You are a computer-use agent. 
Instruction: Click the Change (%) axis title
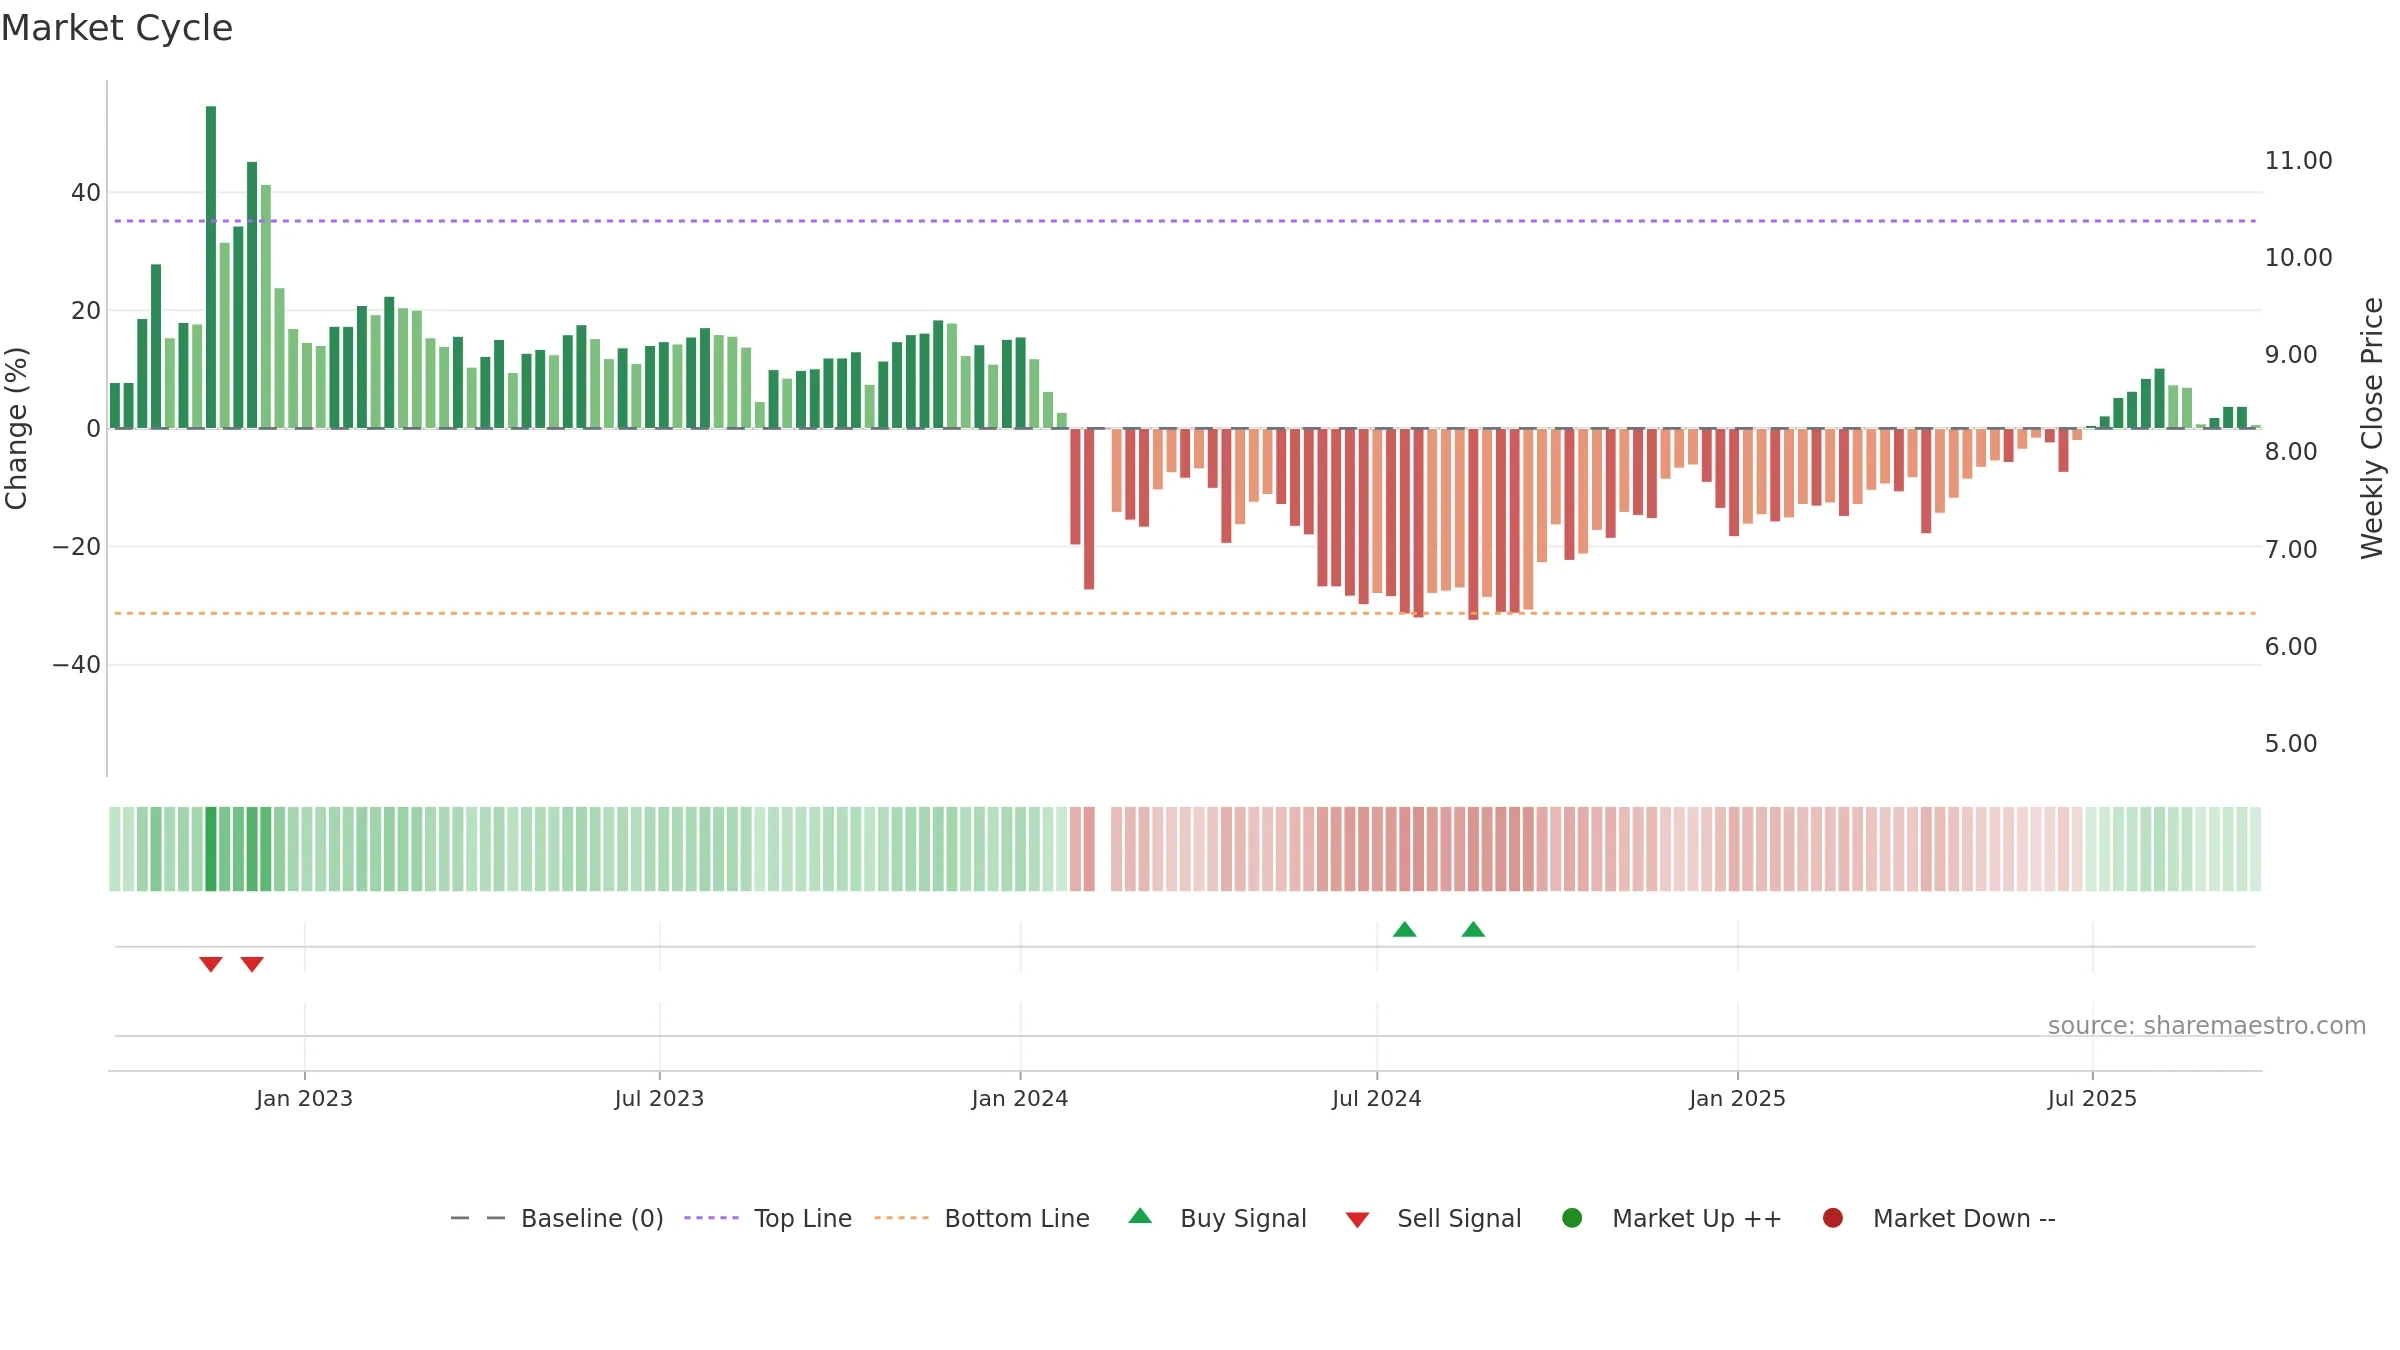pos(16,428)
